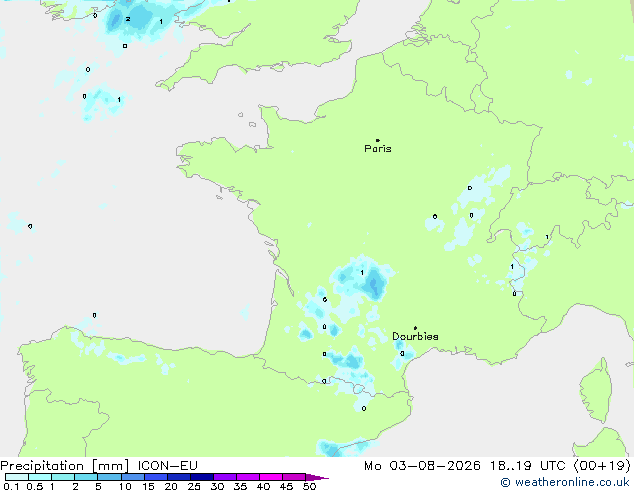Select the Paris location dot marker
Screen dimensions: 634x490
point(378,140)
